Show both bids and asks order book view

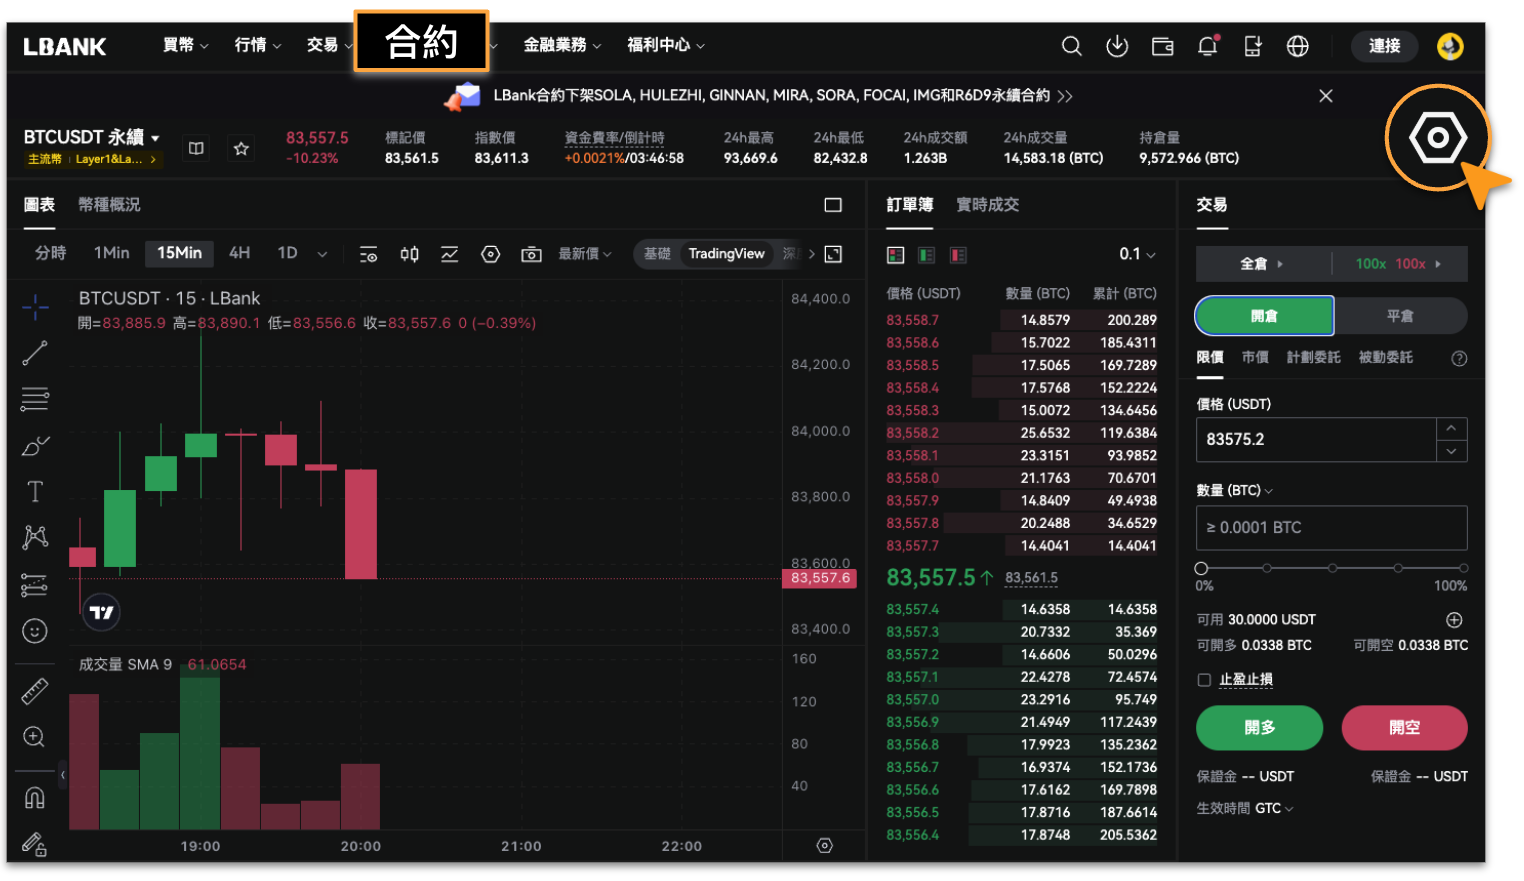pyautogui.click(x=895, y=255)
